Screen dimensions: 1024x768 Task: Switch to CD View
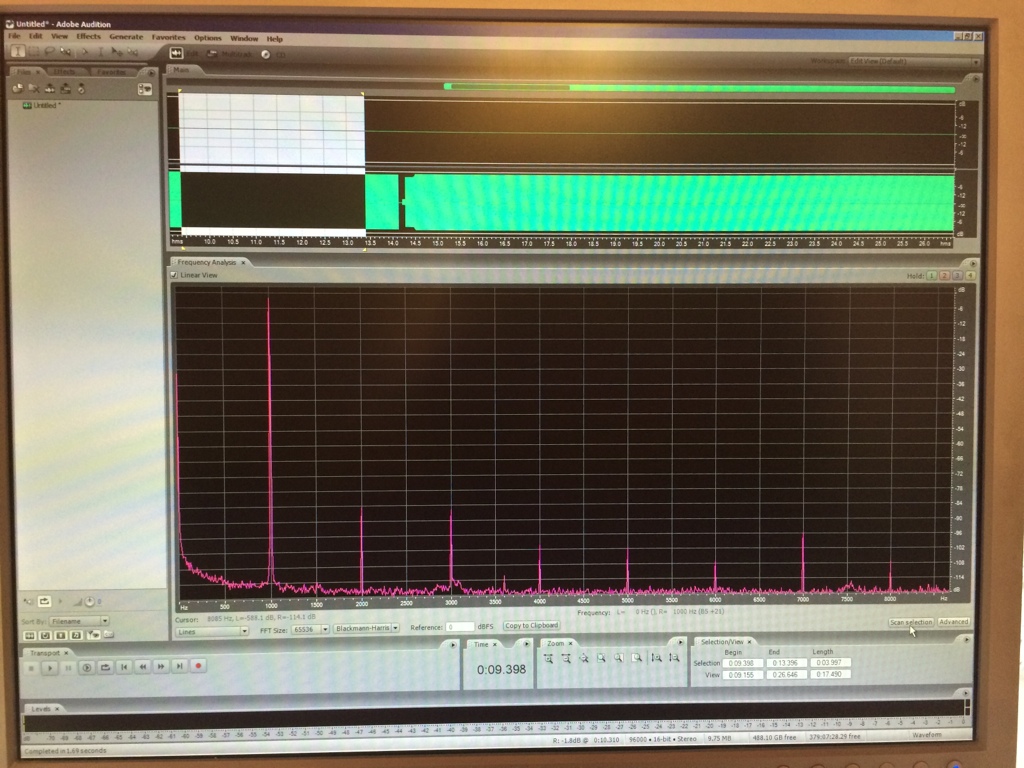click(274, 55)
